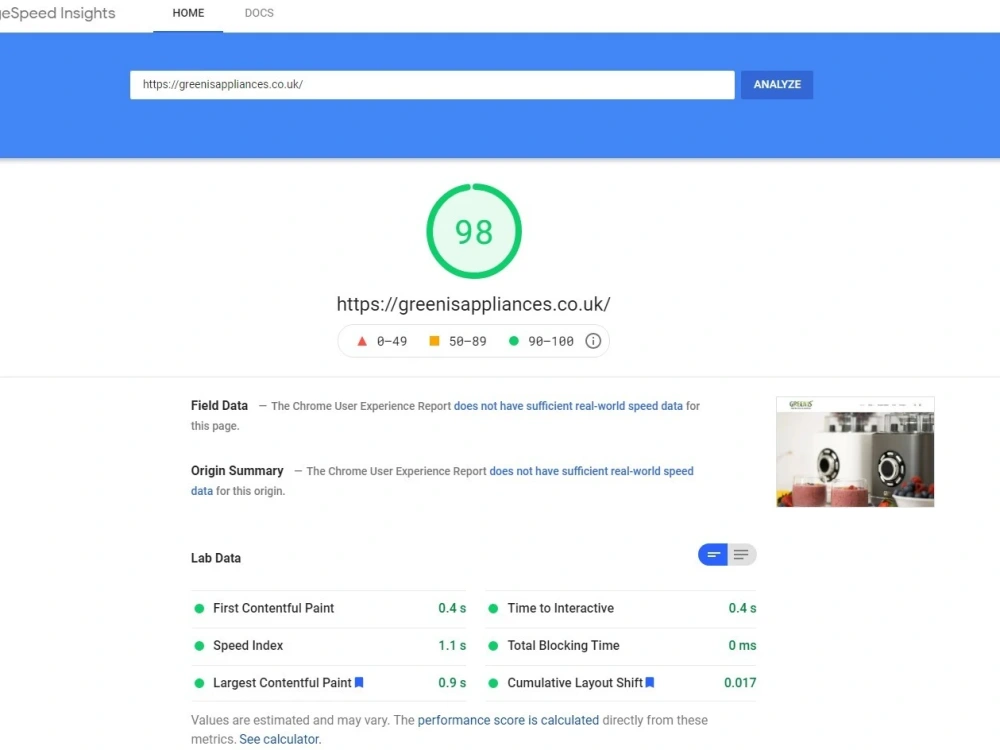The height and width of the screenshot is (750, 1000).
Task: Open the score range info icon
Action: pyautogui.click(x=593, y=341)
